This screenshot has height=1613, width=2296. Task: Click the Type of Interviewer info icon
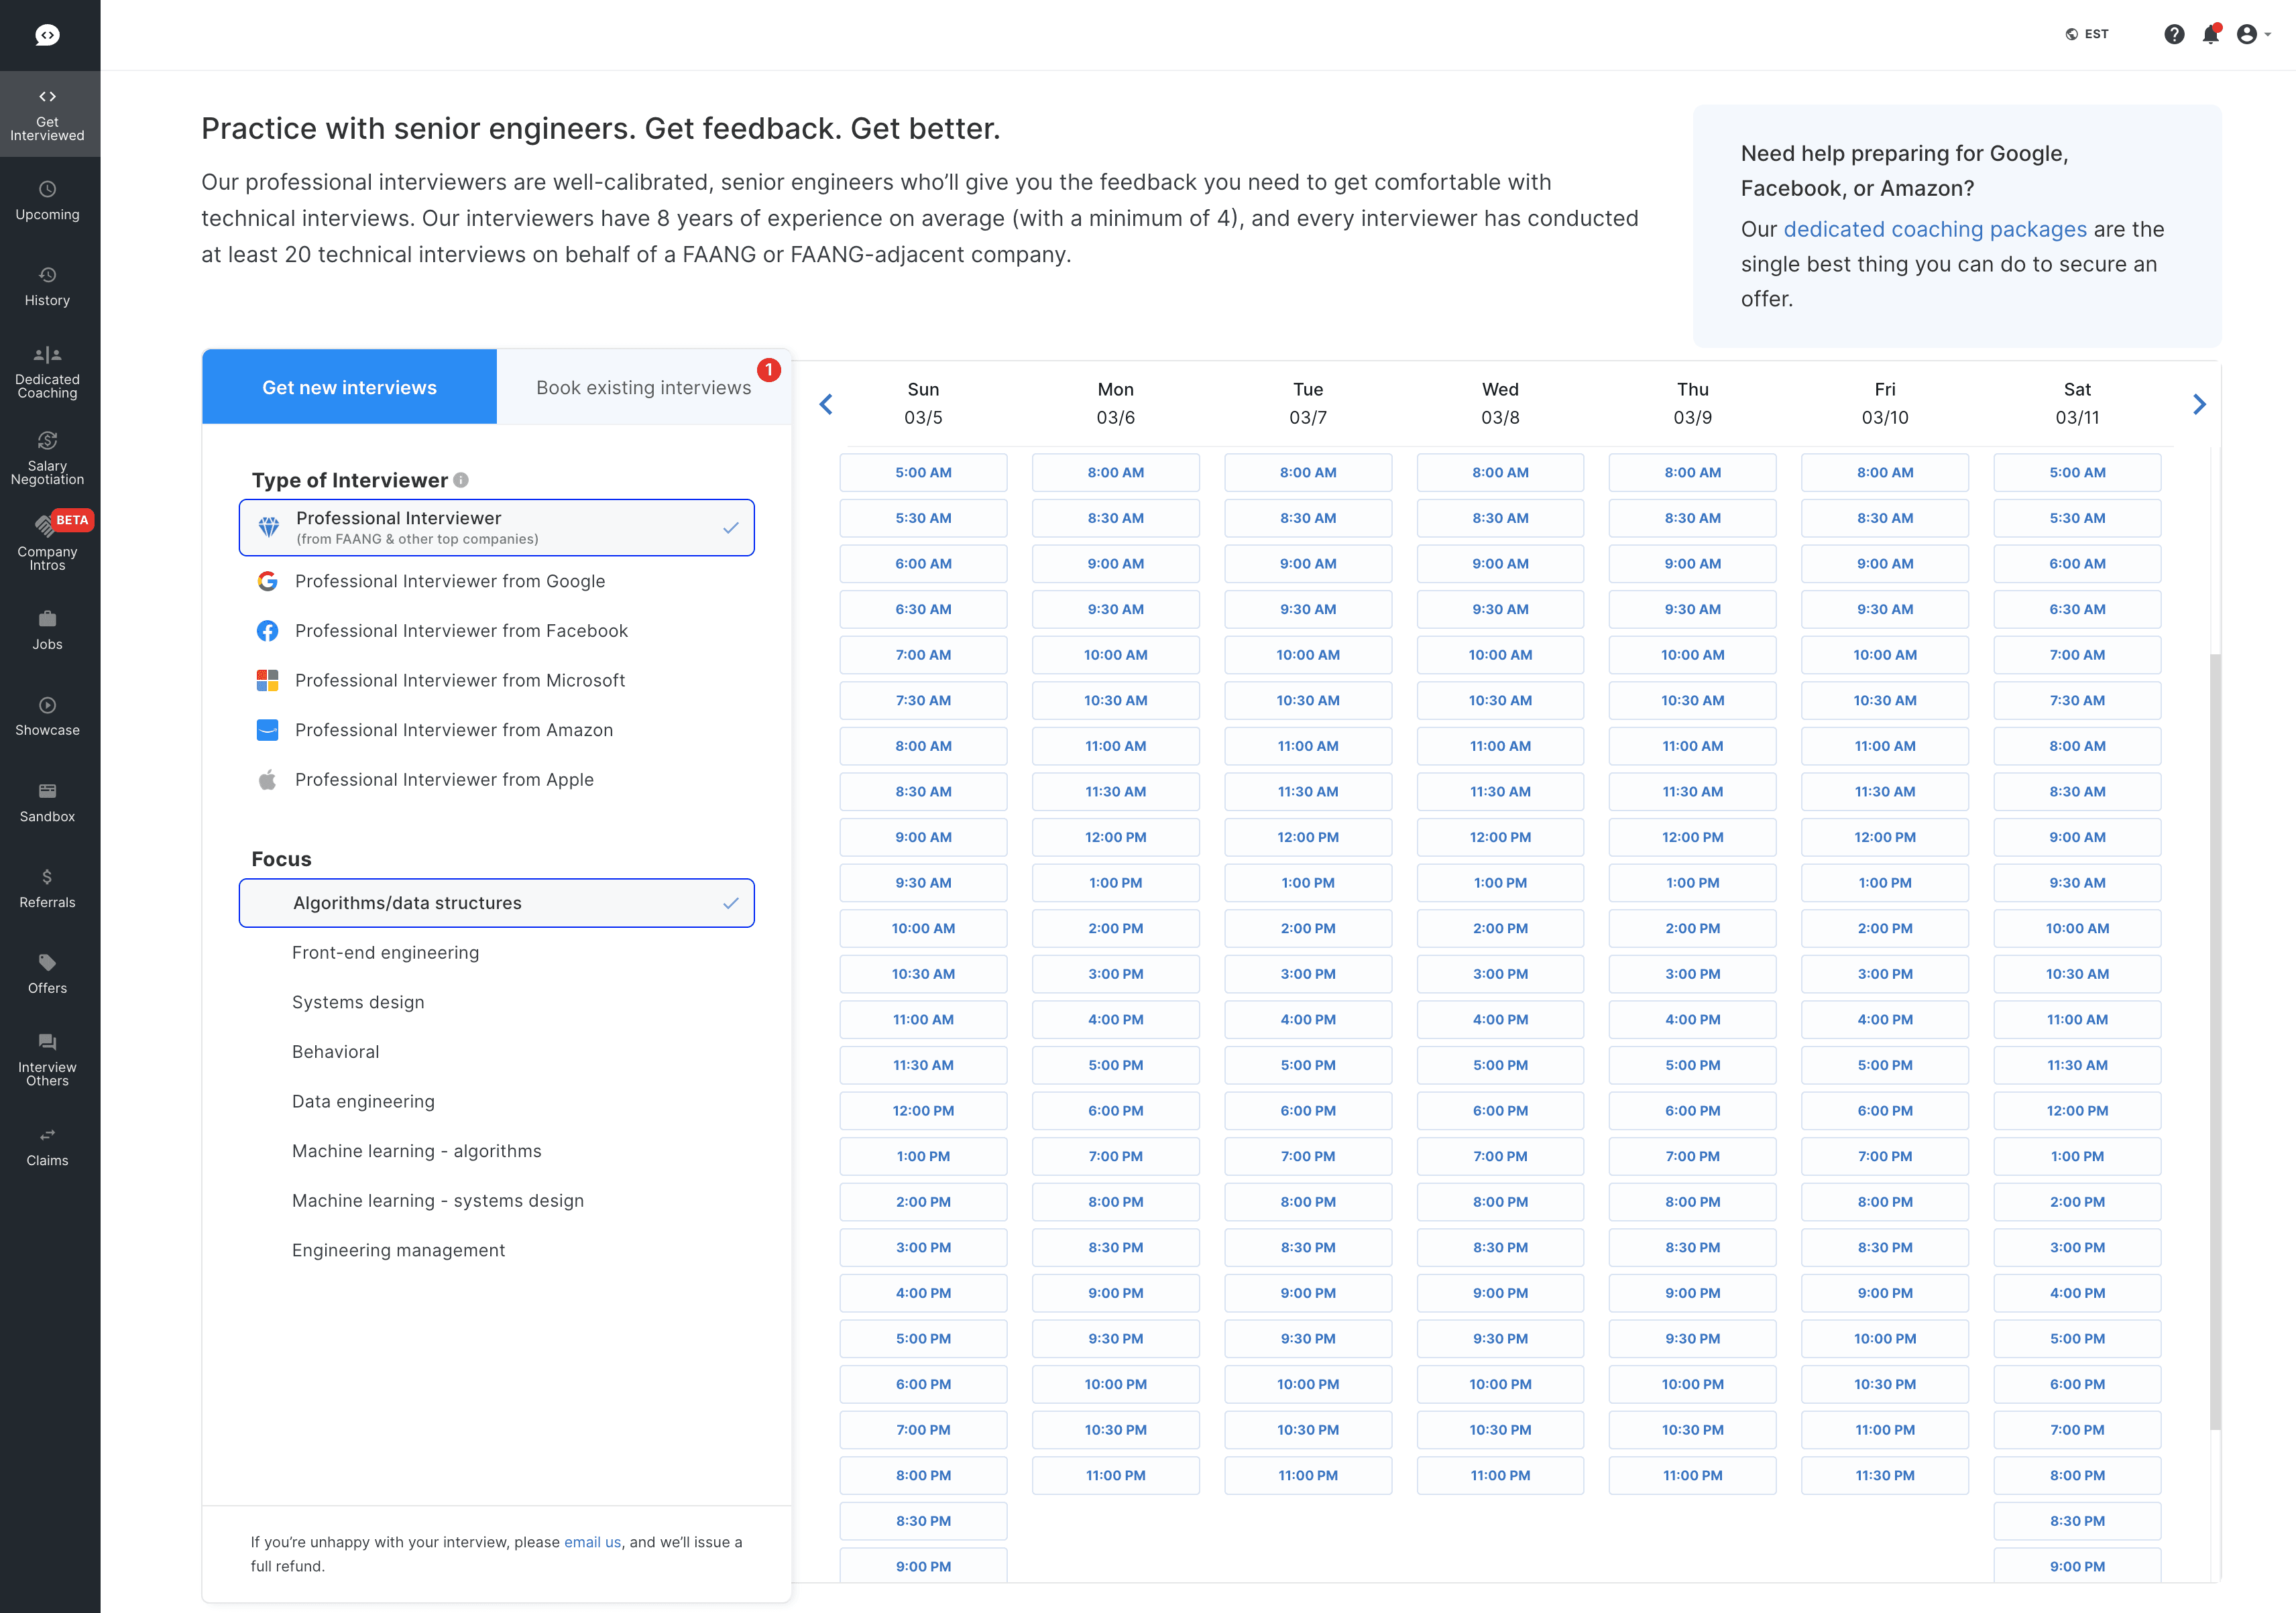(x=461, y=480)
